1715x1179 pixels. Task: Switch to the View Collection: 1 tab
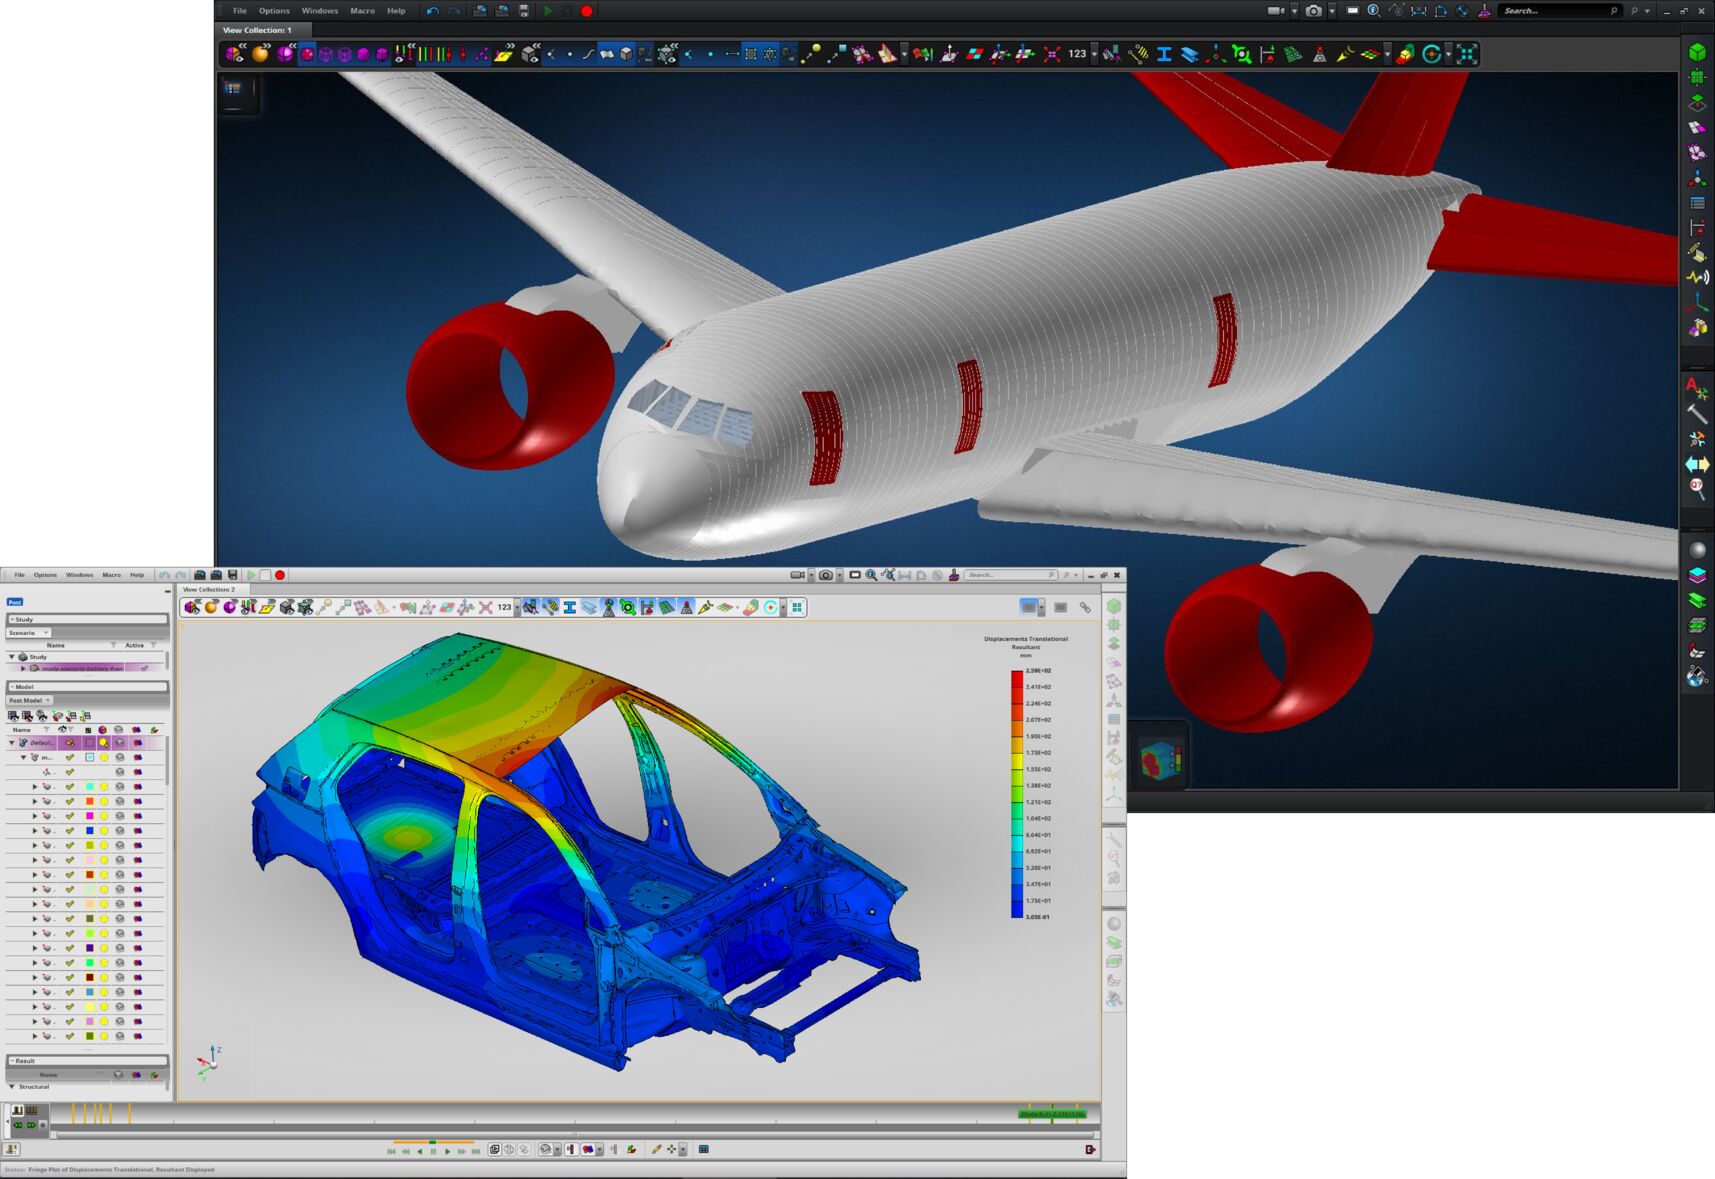pos(258,30)
